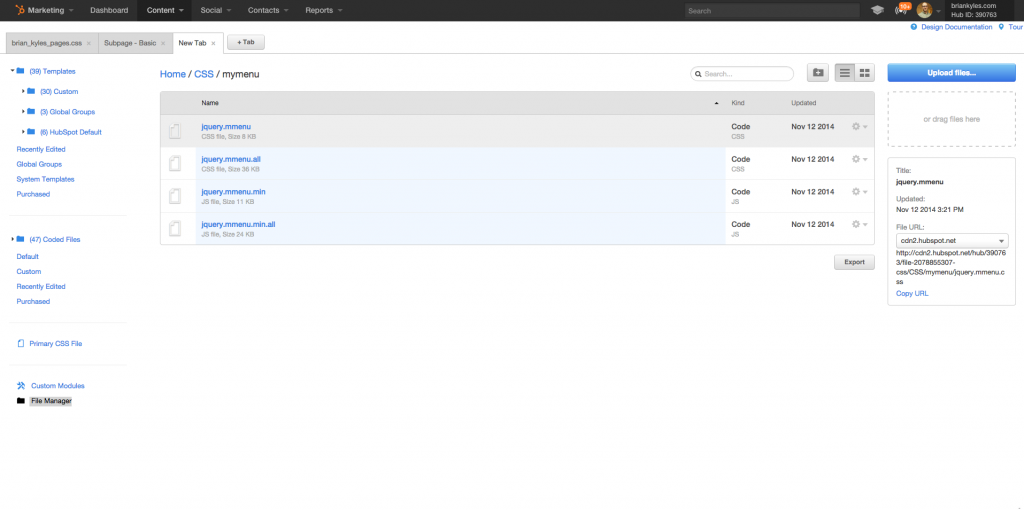This screenshot has height=510, width=1024.
Task: Click the Upload files button
Action: click(x=951, y=72)
